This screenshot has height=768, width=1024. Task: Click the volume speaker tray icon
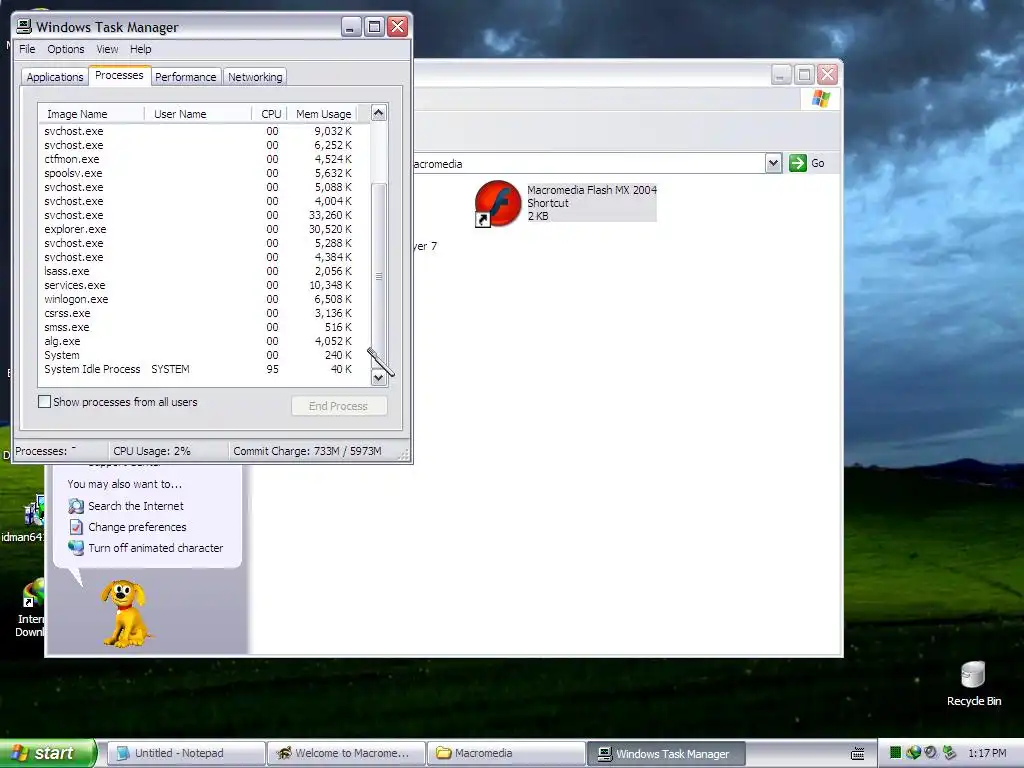point(931,753)
